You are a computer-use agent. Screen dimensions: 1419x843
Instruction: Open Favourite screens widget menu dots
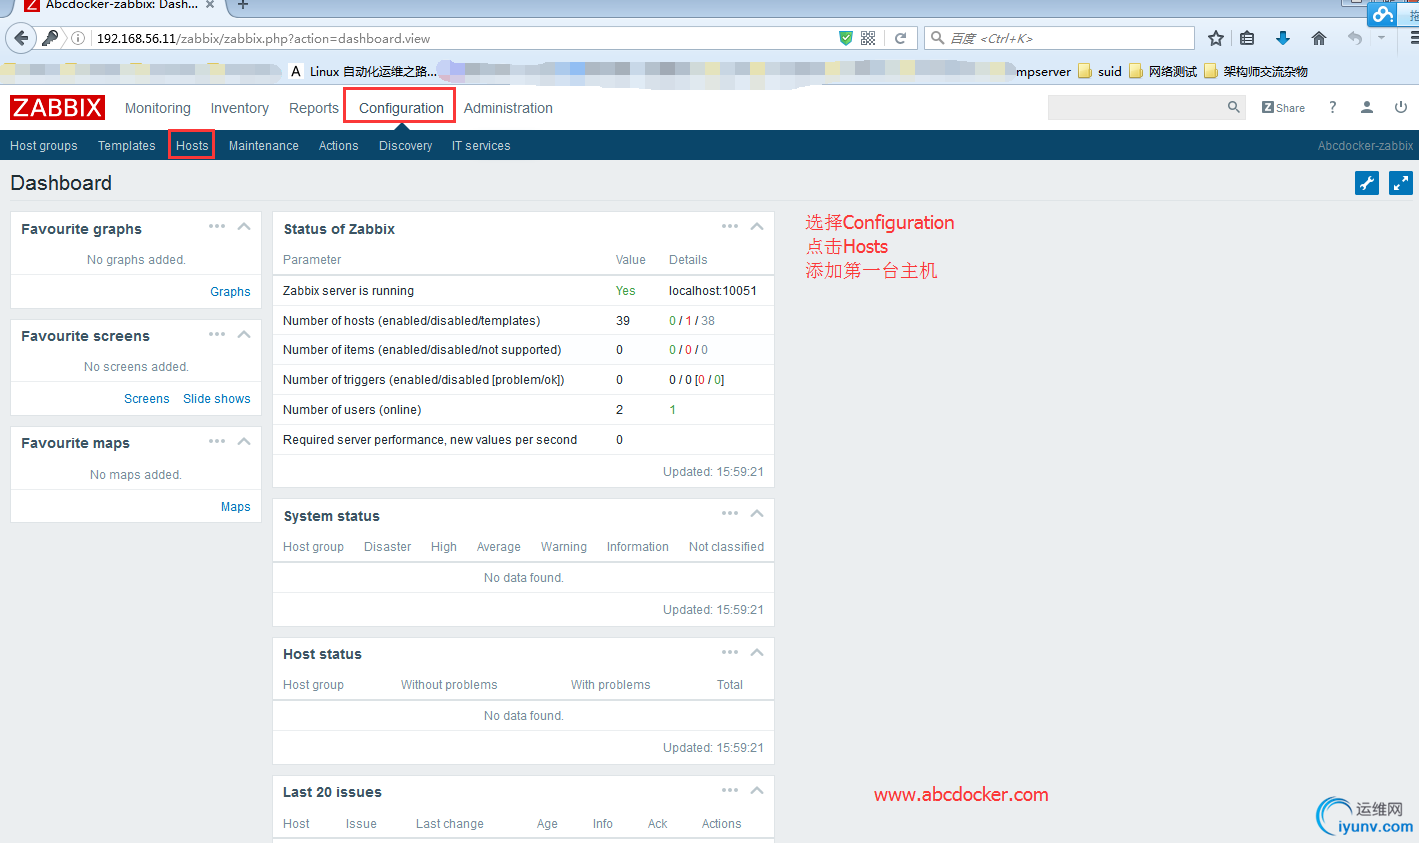point(217,333)
